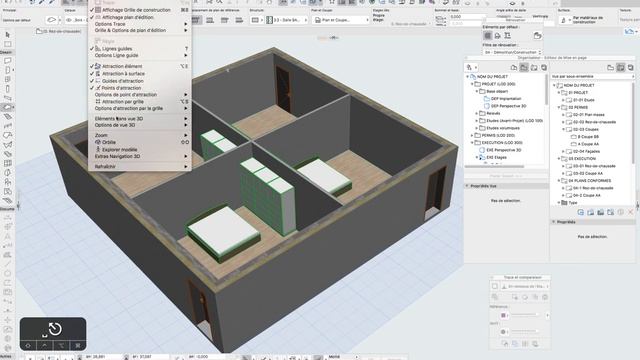Toggle Affichage plan d'édition
The image size is (640, 360).
pos(128,17)
